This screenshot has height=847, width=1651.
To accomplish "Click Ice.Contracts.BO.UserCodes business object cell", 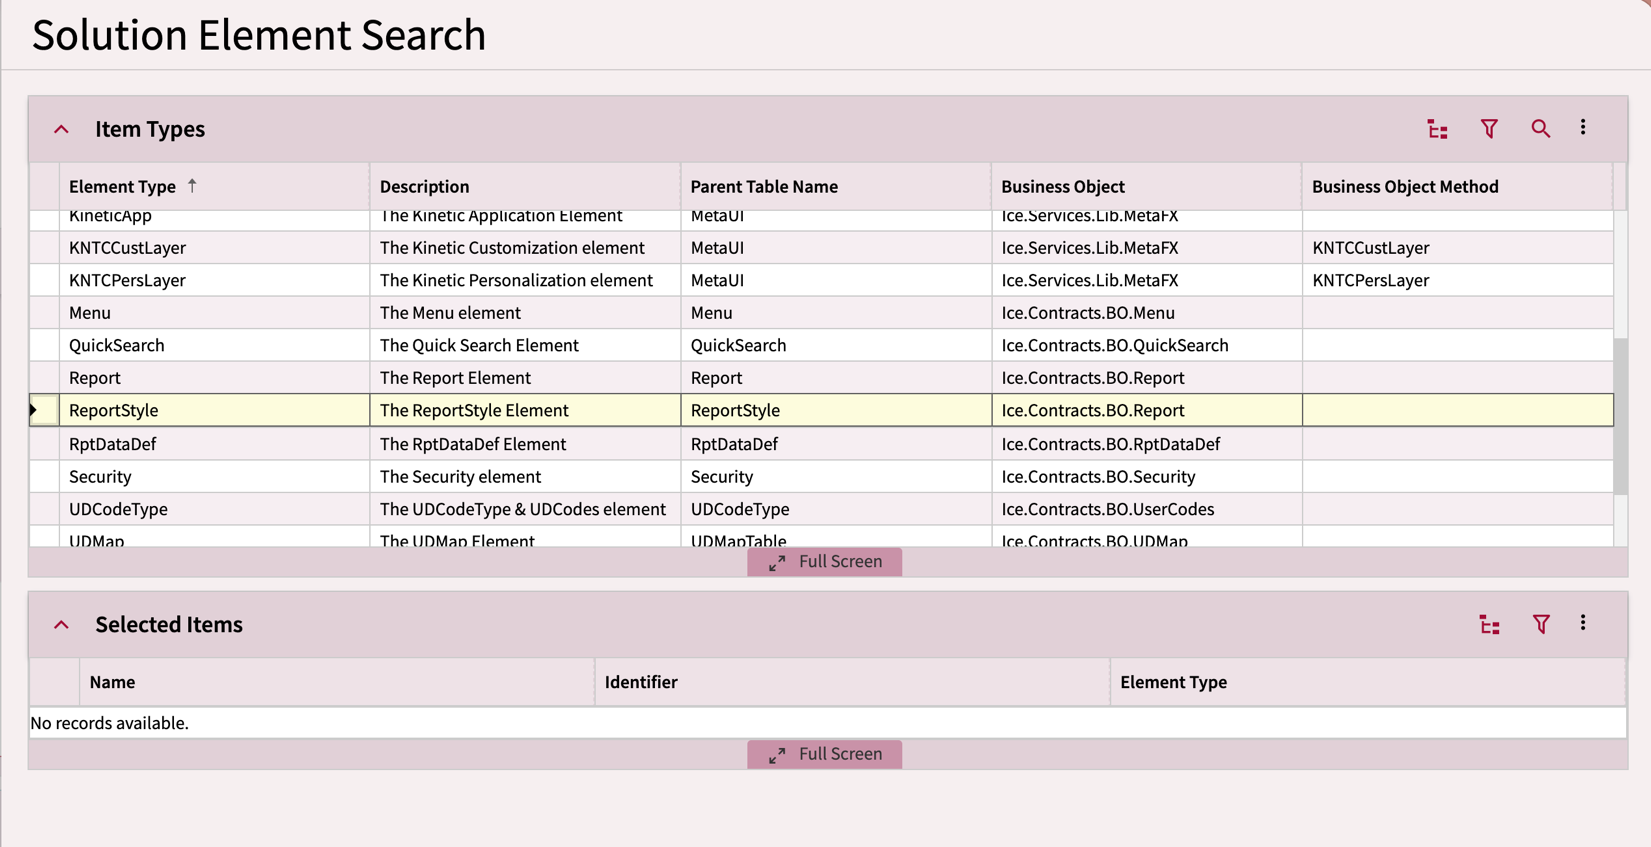I will point(1147,509).
